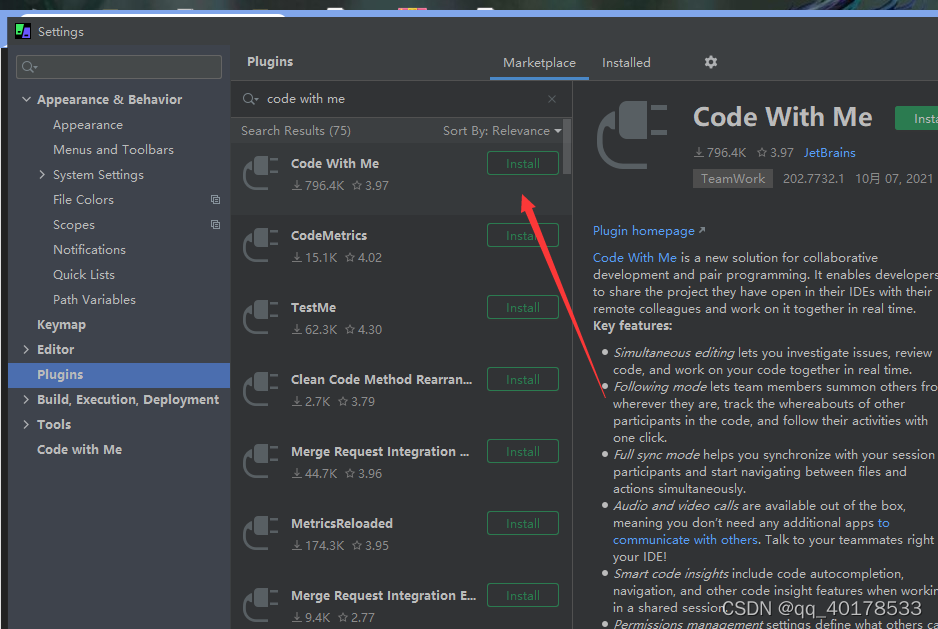The height and width of the screenshot is (629, 938).
Task: Collapse the Appearance & Behavior section
Action: pos(26,99)
